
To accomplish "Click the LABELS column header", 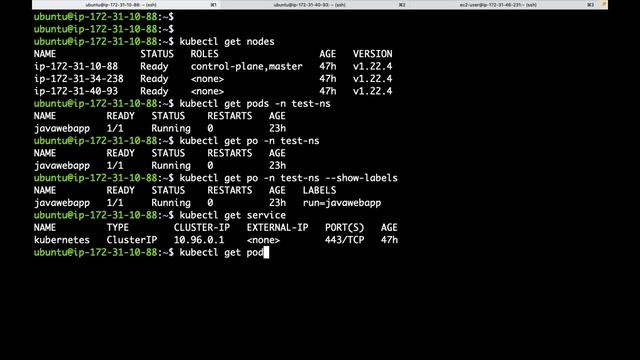I will pyautogui.click(x=319, y=190).
